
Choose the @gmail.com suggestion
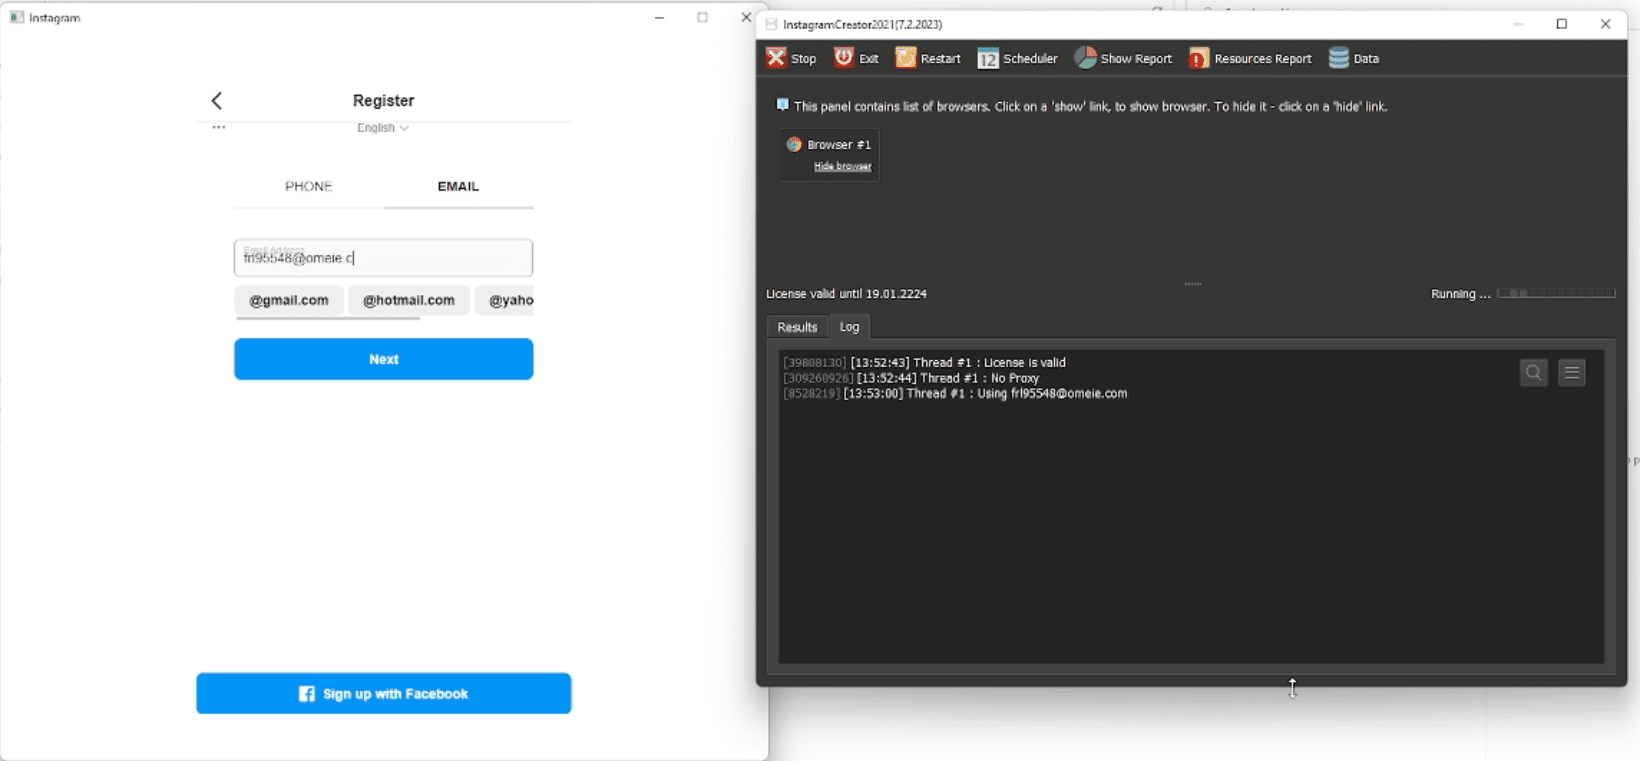(289, 300)
